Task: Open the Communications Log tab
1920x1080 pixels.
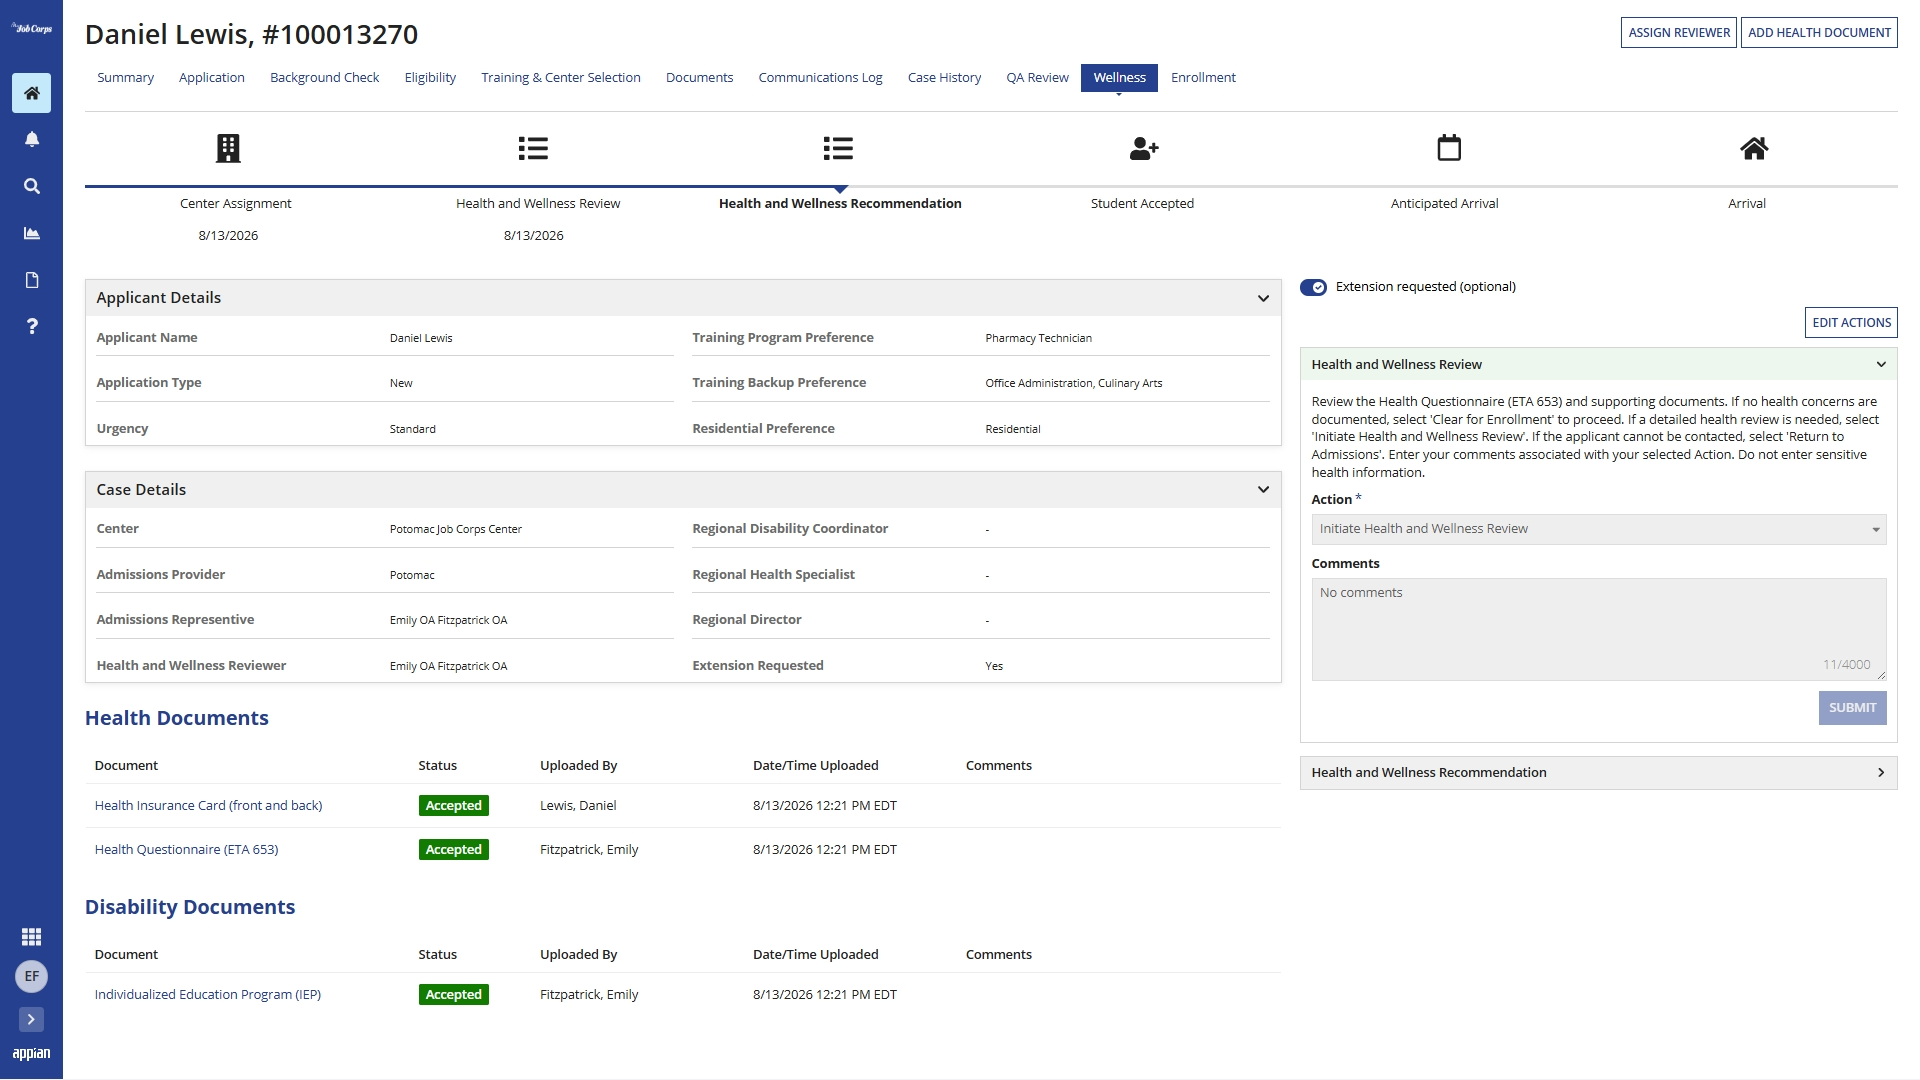Action: coord(820,78)
